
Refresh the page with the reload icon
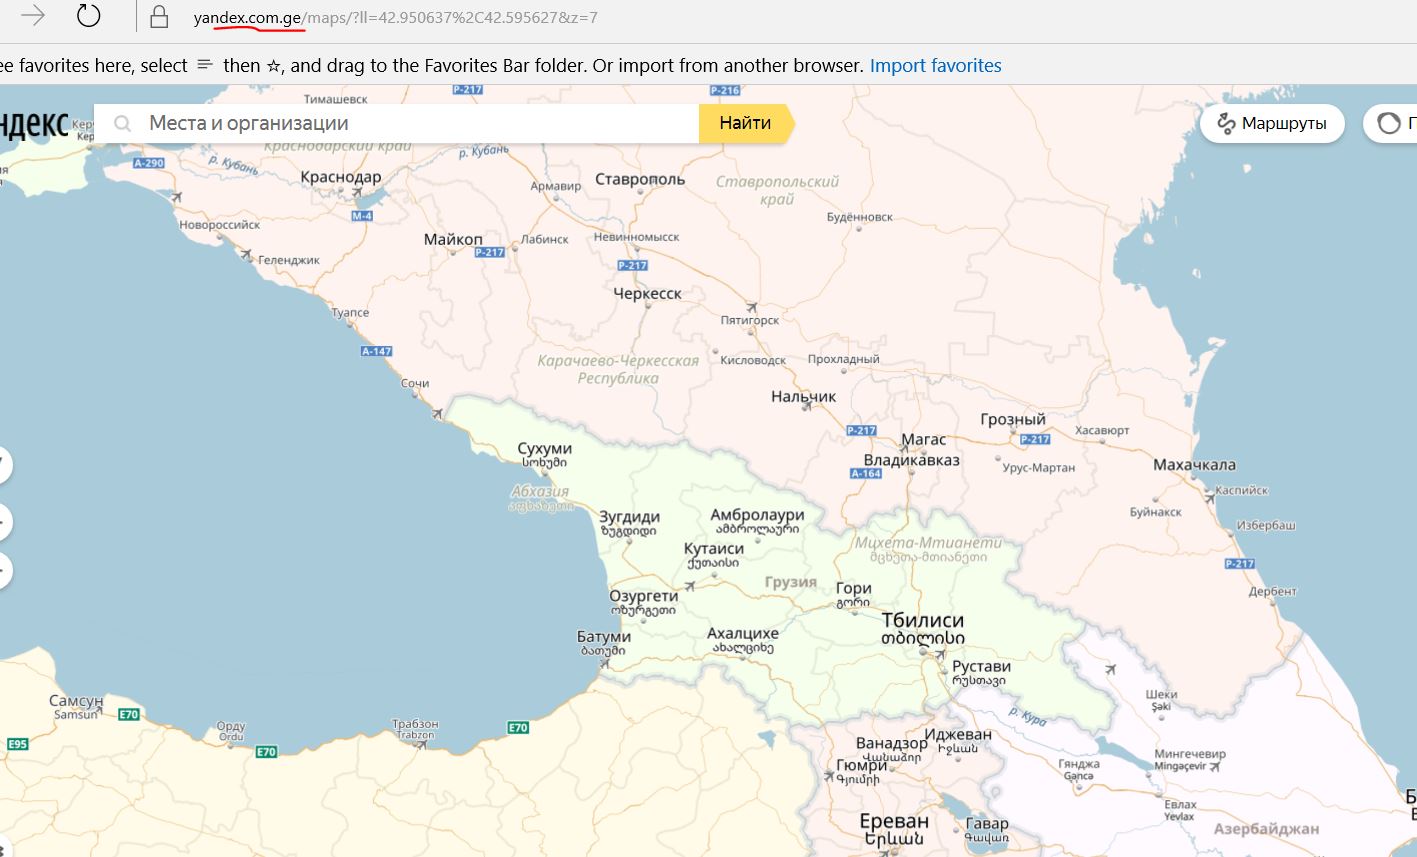[x=89, y=16]
